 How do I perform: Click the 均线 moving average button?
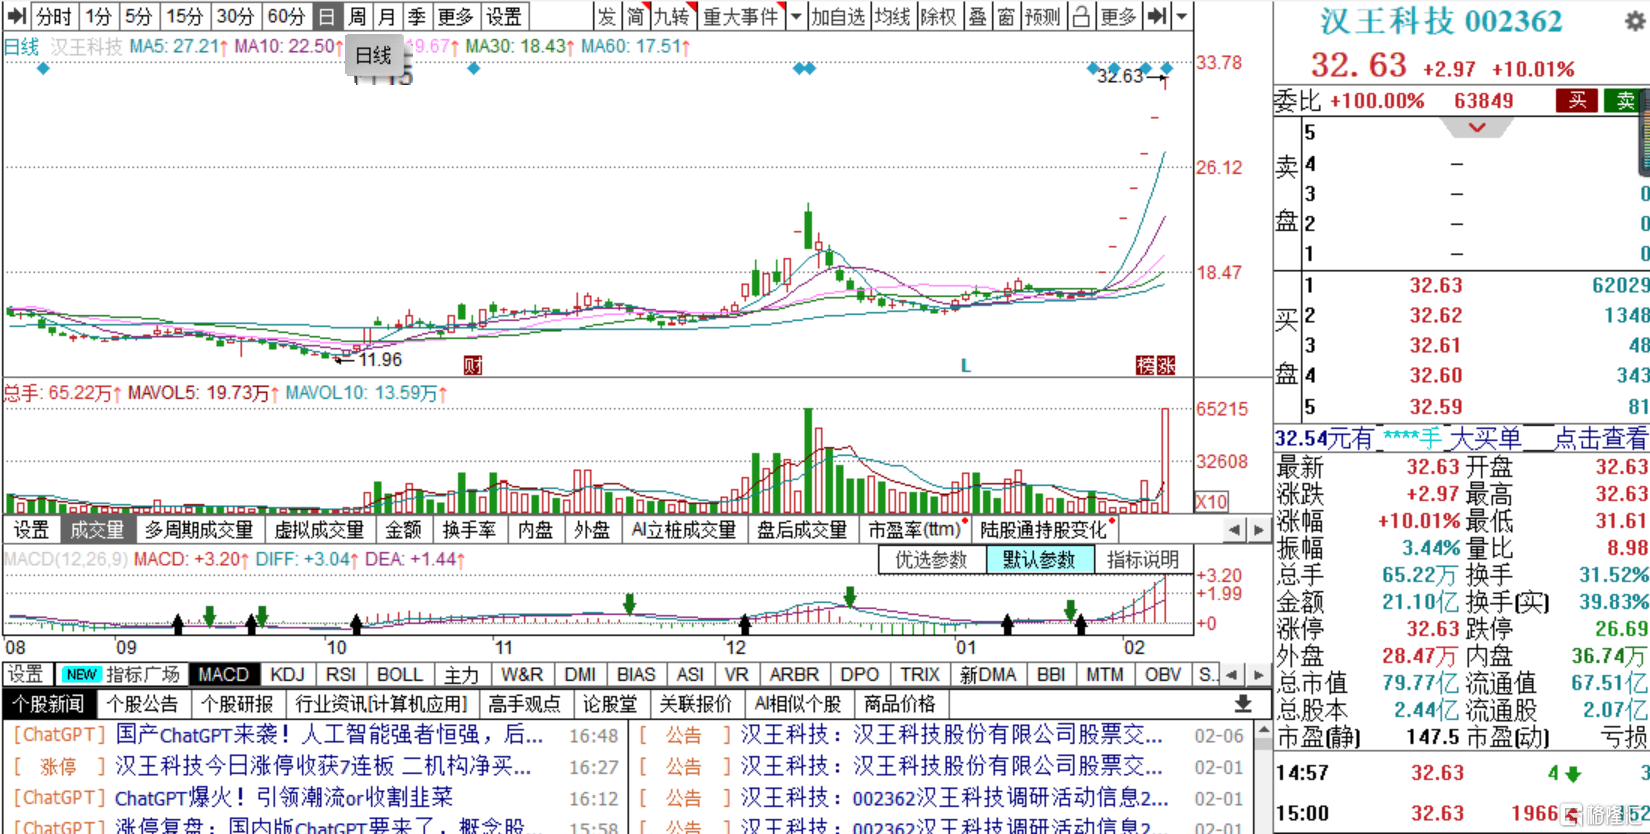(x=892, y=16)
